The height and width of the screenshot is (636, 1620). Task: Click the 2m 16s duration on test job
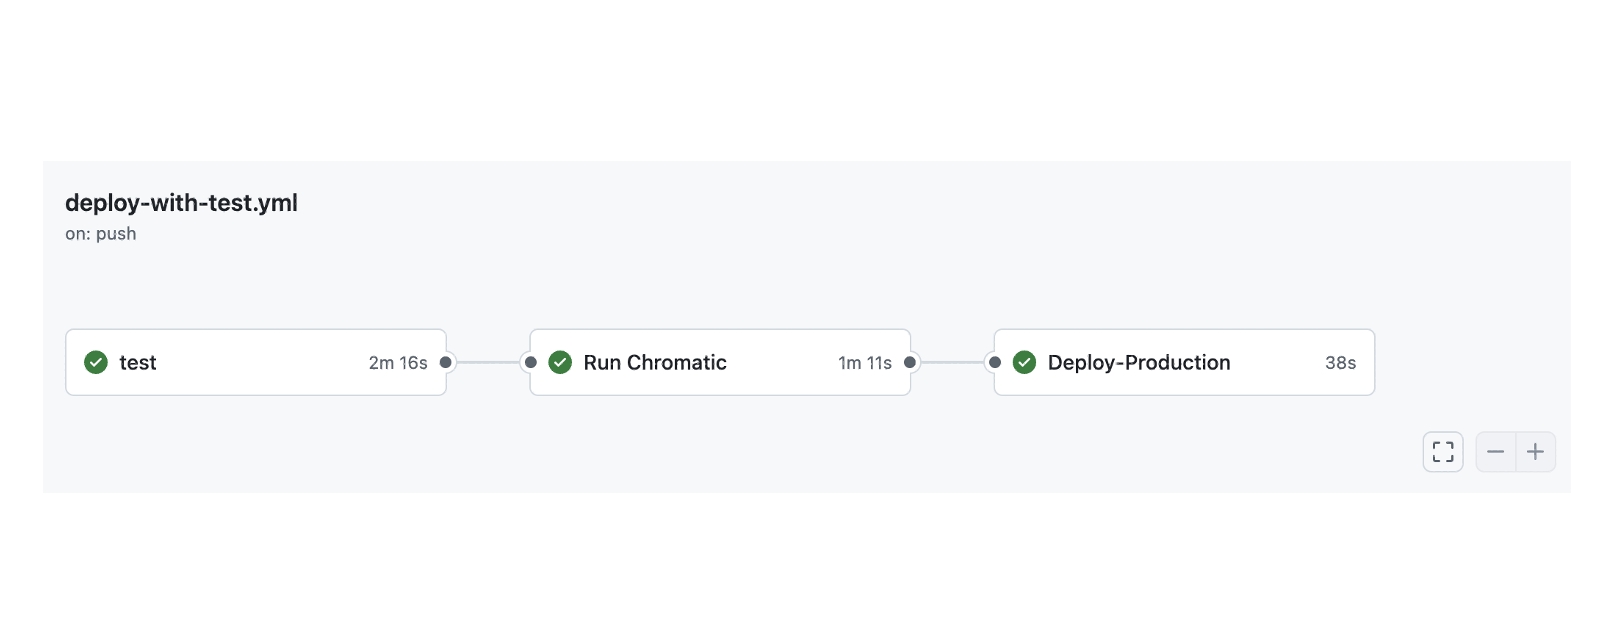[397, 362]
